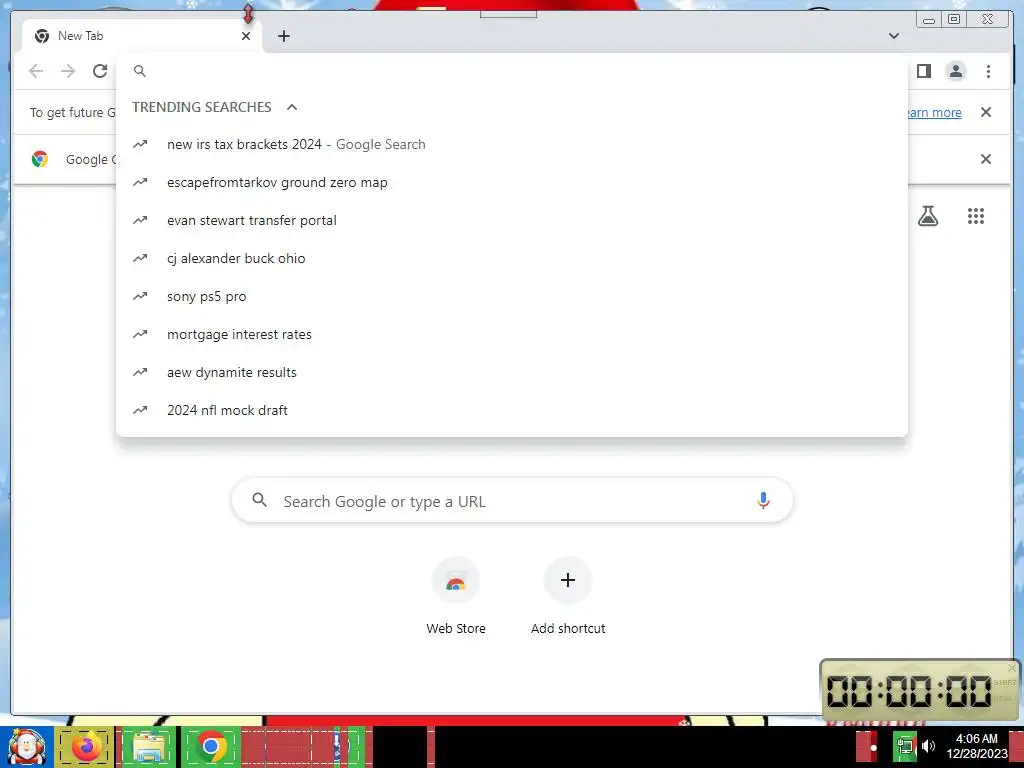The width and height of the screenshot is (1024, 768).
Task: Choose suggestion sony ps5 pro
Action: click(x=511, y=296)
